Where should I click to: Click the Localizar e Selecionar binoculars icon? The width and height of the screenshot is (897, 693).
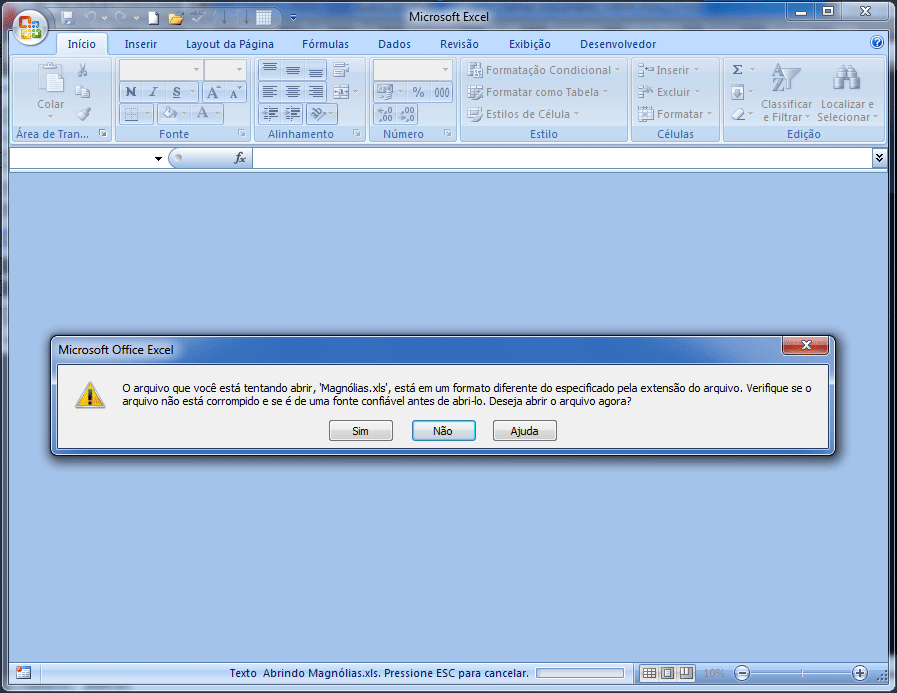coord(847,79)
